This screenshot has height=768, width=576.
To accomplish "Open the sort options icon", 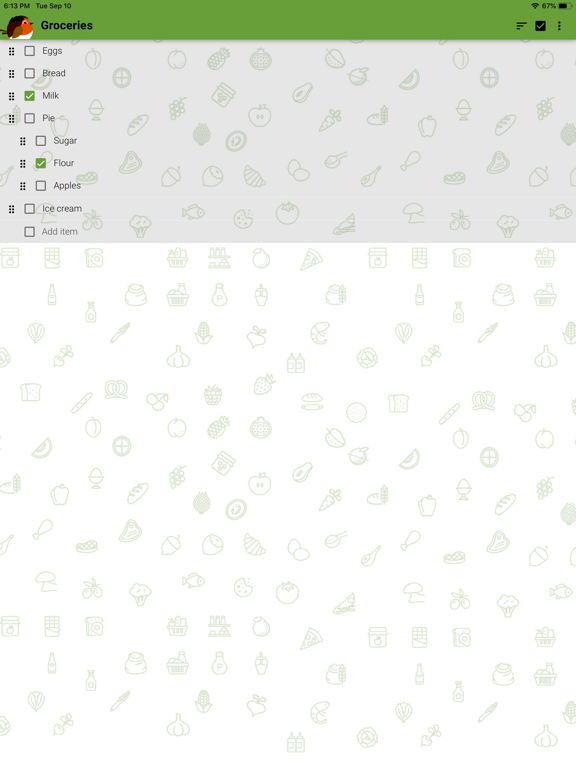I will click(x=521, y=26).
